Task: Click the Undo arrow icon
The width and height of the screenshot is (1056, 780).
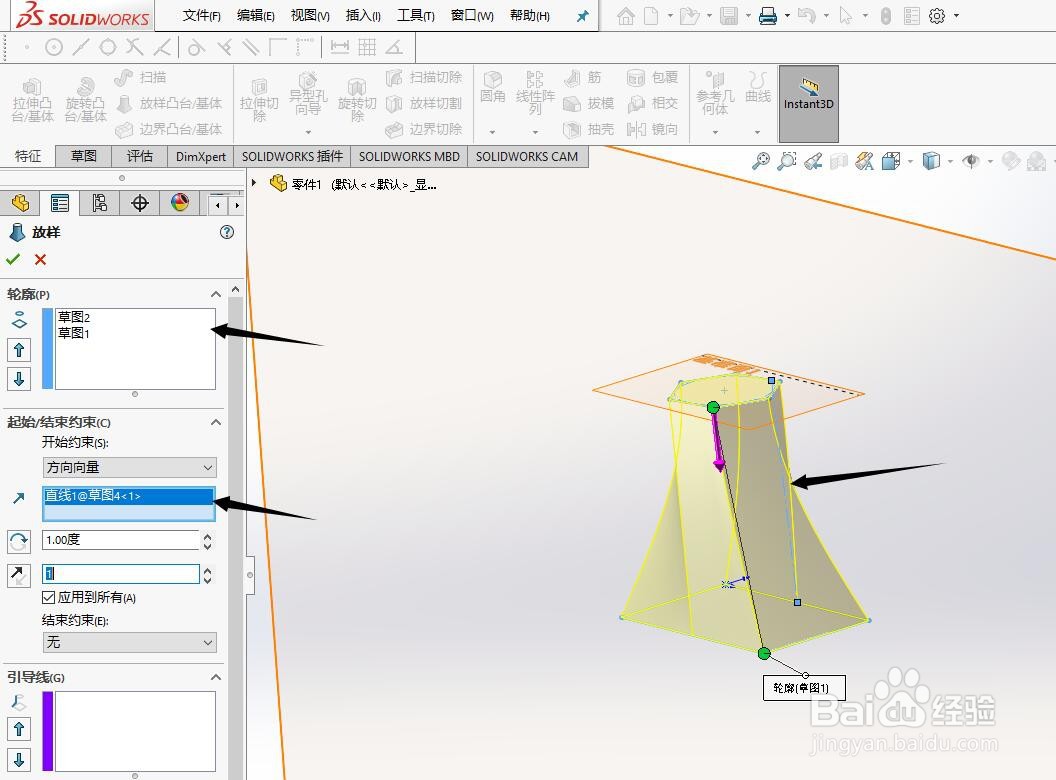Action: tap(806, 15)
